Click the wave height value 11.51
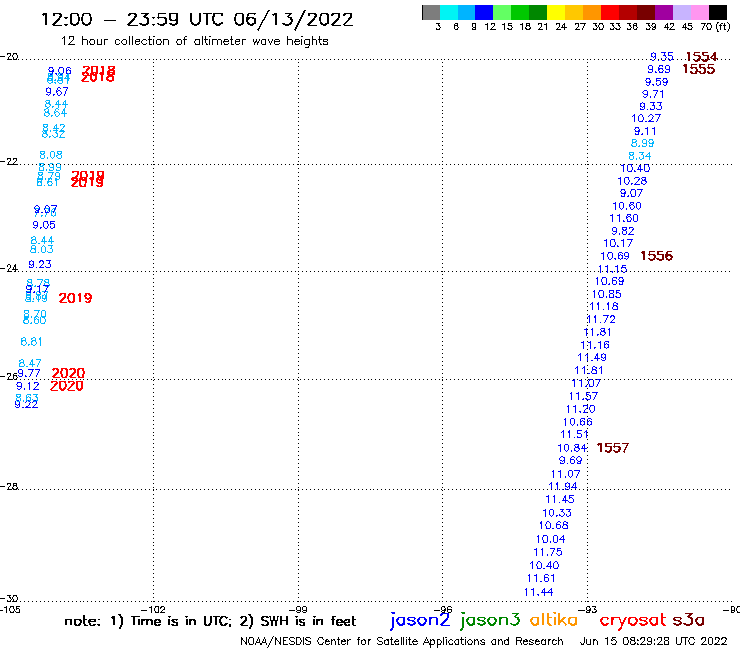 pos(574,434)
